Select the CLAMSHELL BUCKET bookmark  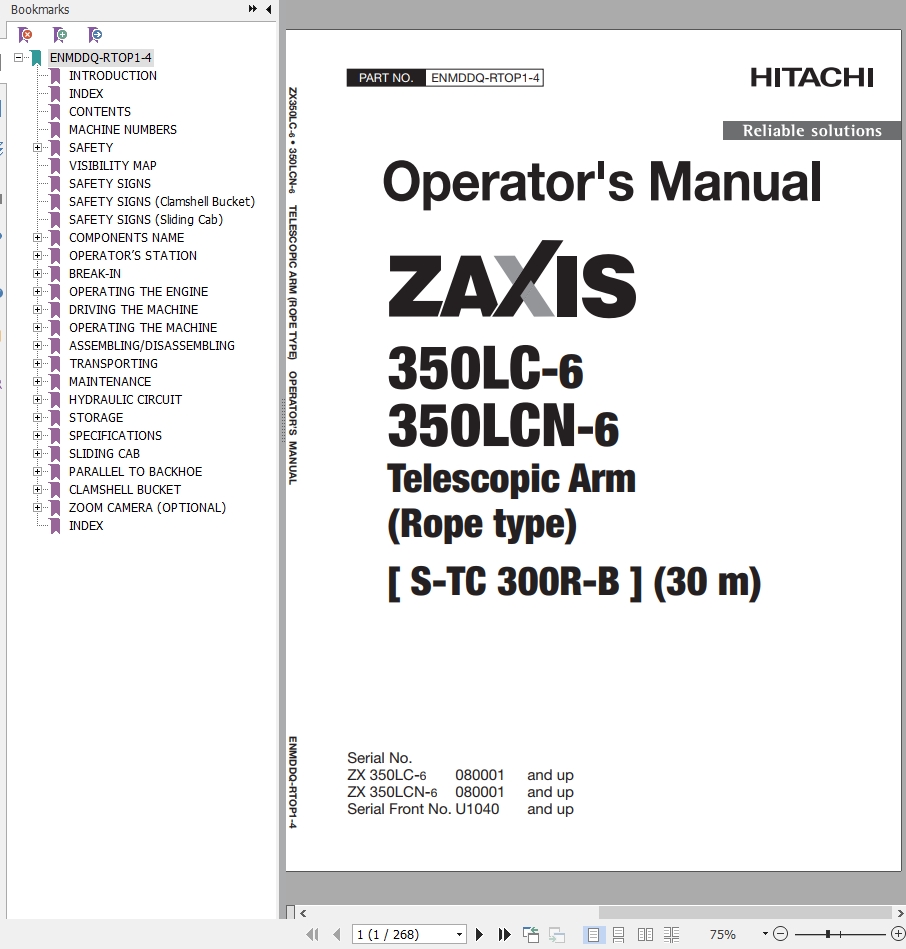(125, 490)
